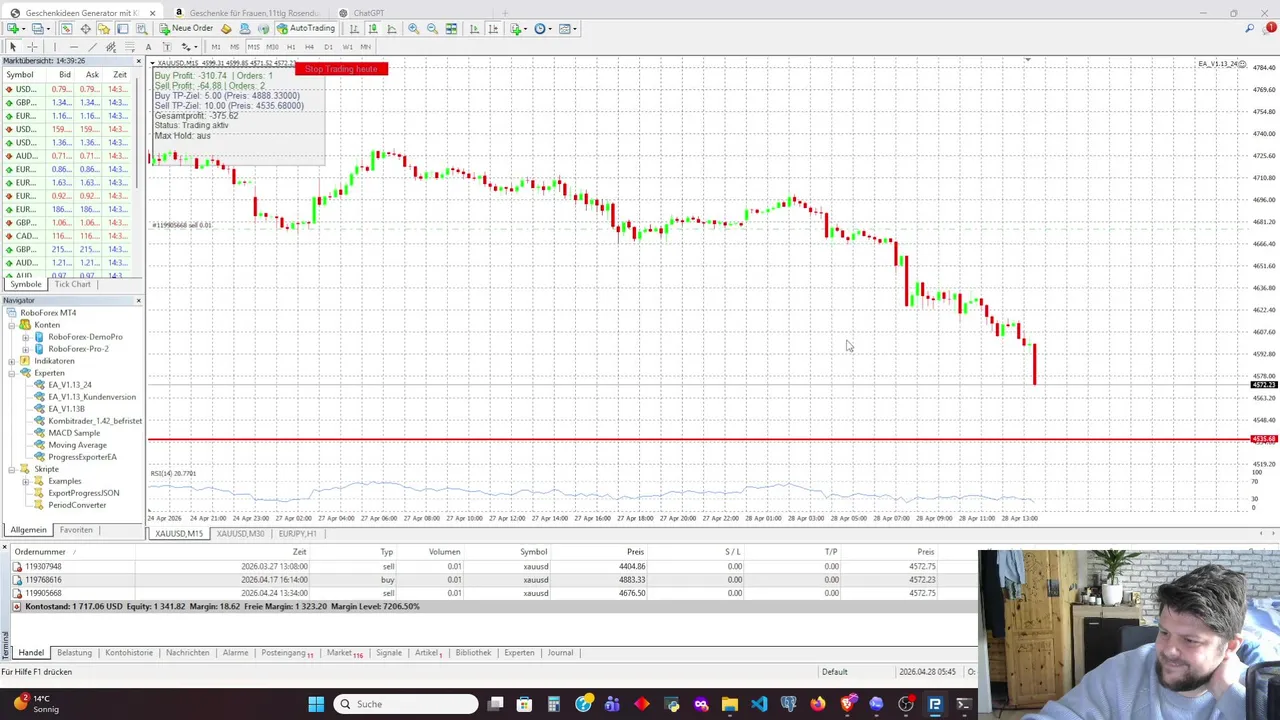
Task: Open the Kontohistorie terminal tab
Action: (129, 653)
